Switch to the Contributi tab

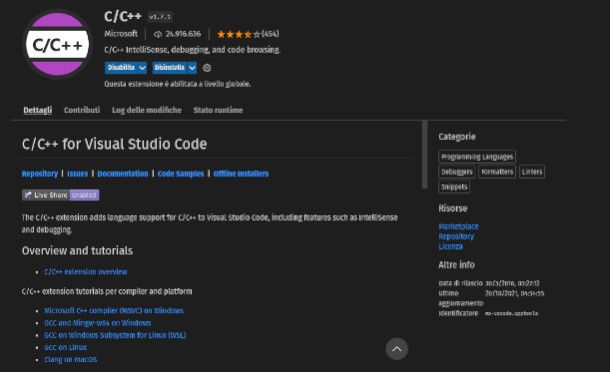82,110
